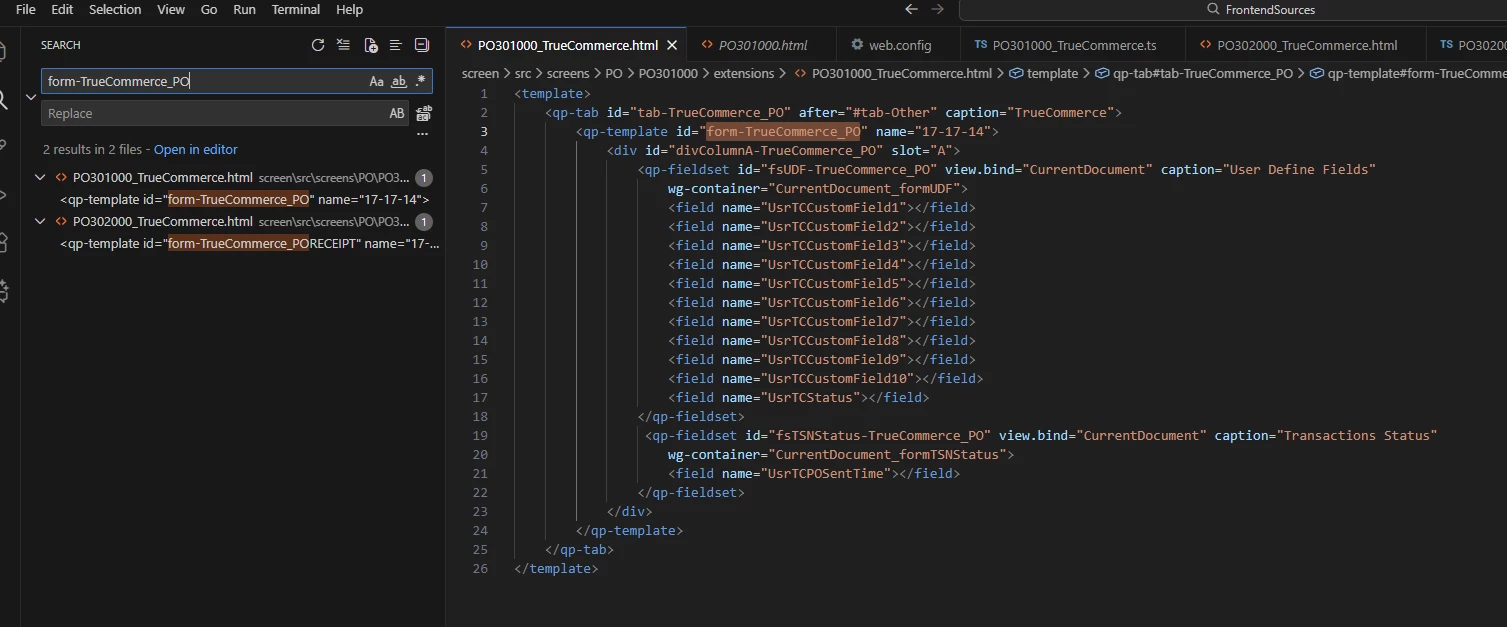Toggle Use Regular Expression option

pos(420,81)
